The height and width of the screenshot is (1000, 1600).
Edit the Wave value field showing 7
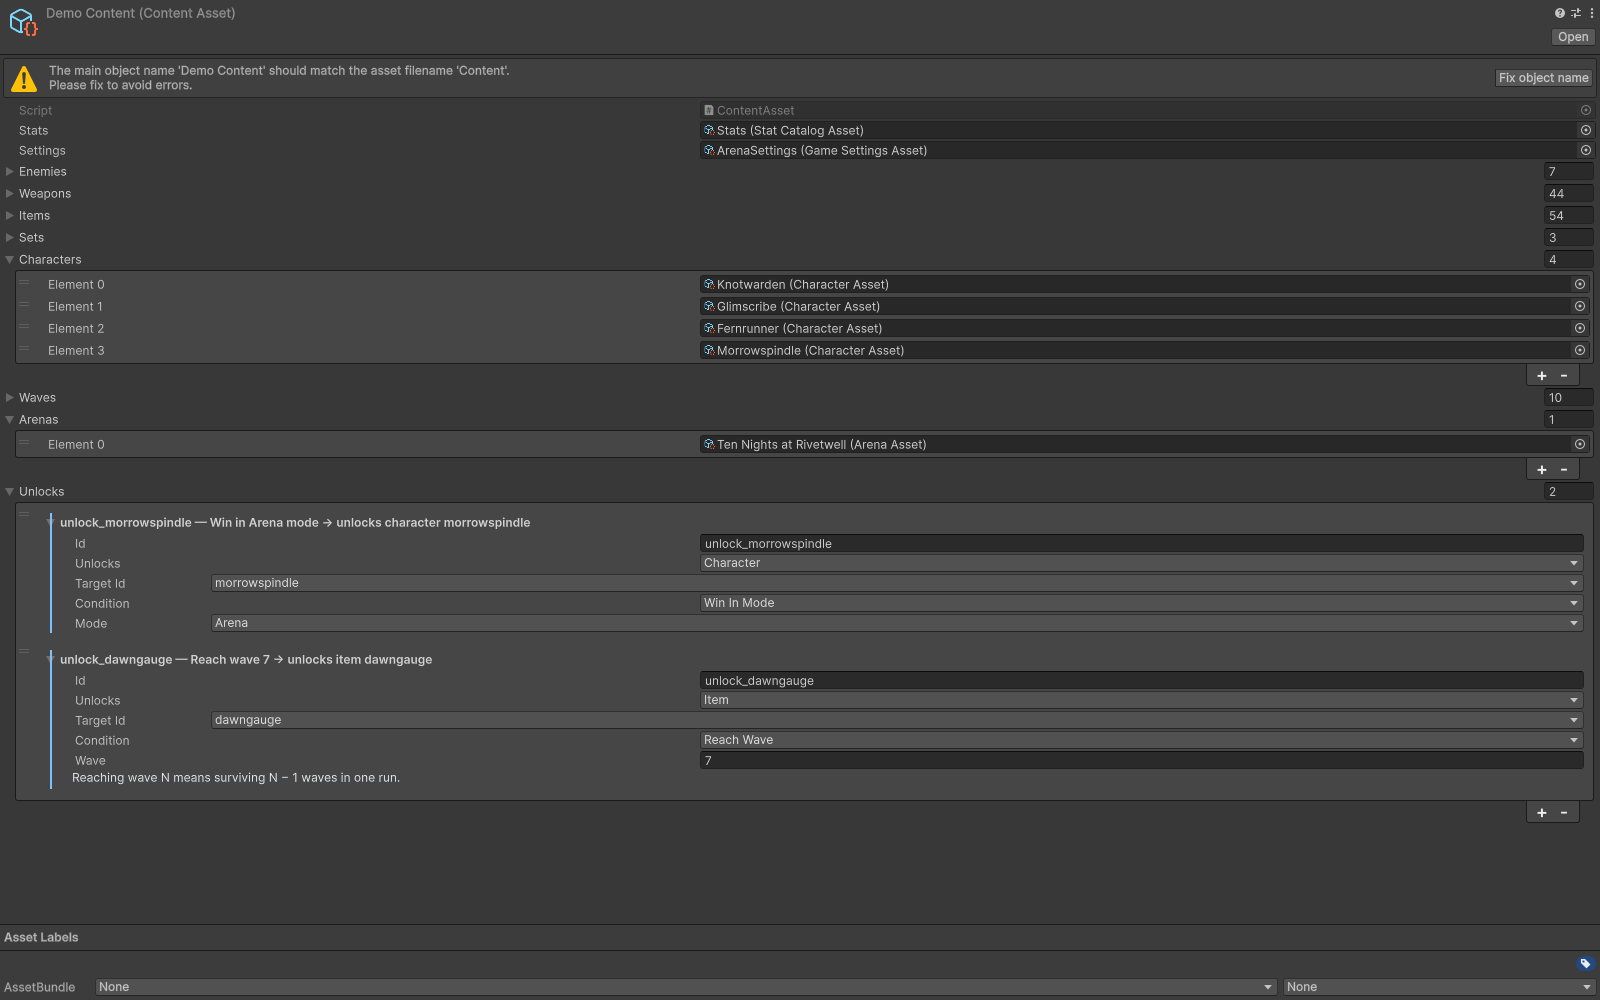coord(1141,761)
